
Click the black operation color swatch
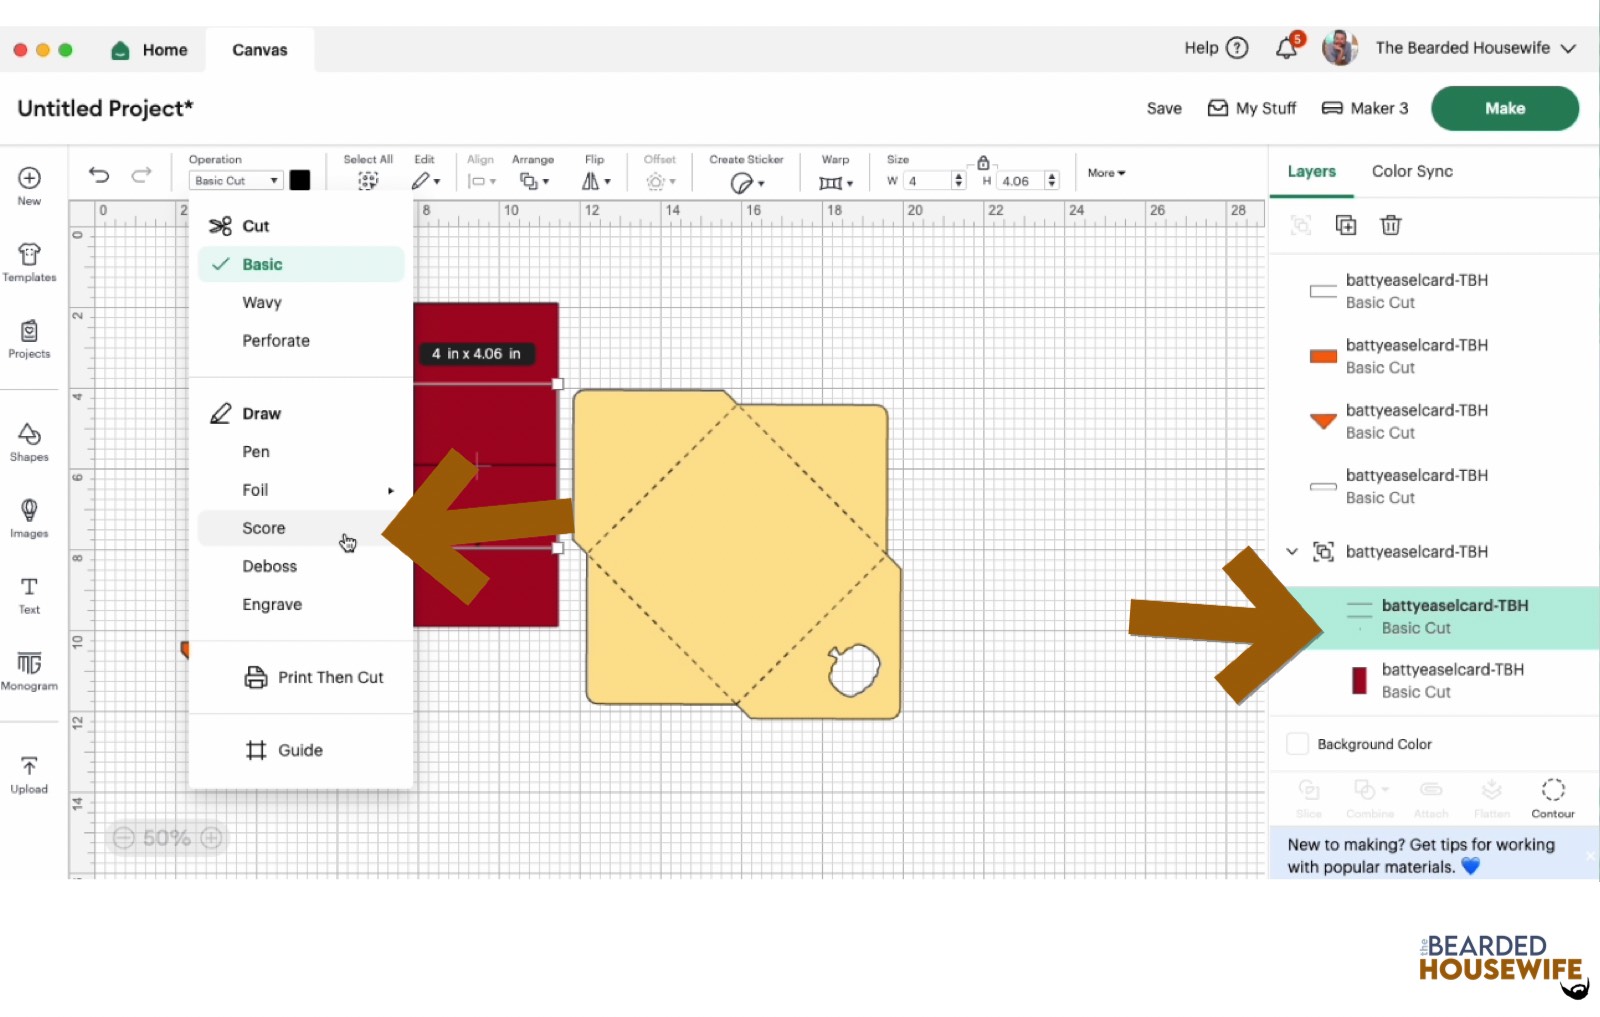(x=300, y=180)
